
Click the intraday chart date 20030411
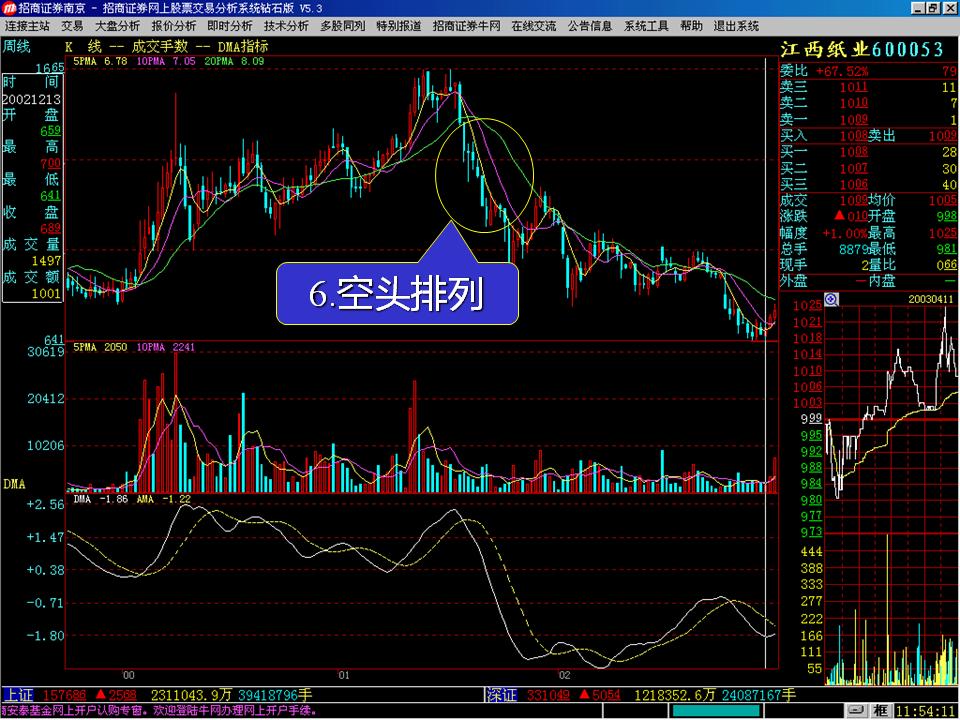coord(930,299)
